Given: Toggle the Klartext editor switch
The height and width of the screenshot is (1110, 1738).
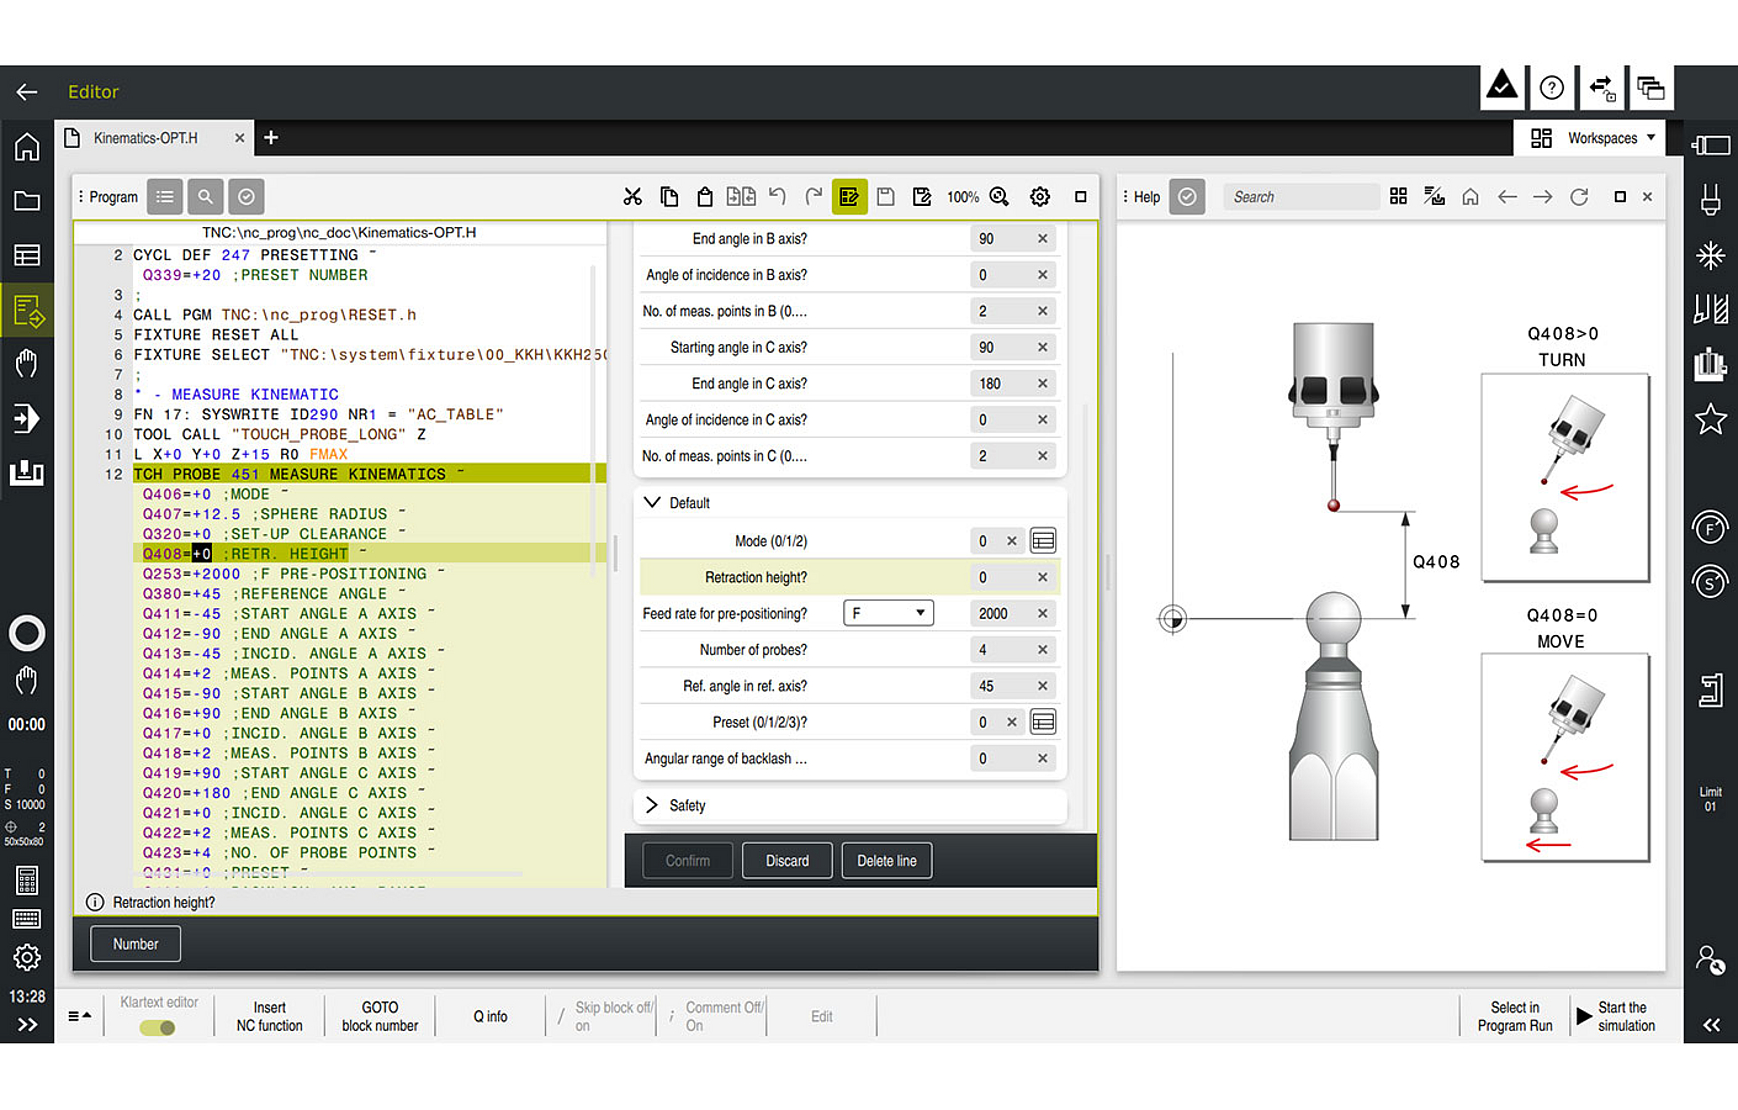Looking at the screenshot, I should point(158,1027).
